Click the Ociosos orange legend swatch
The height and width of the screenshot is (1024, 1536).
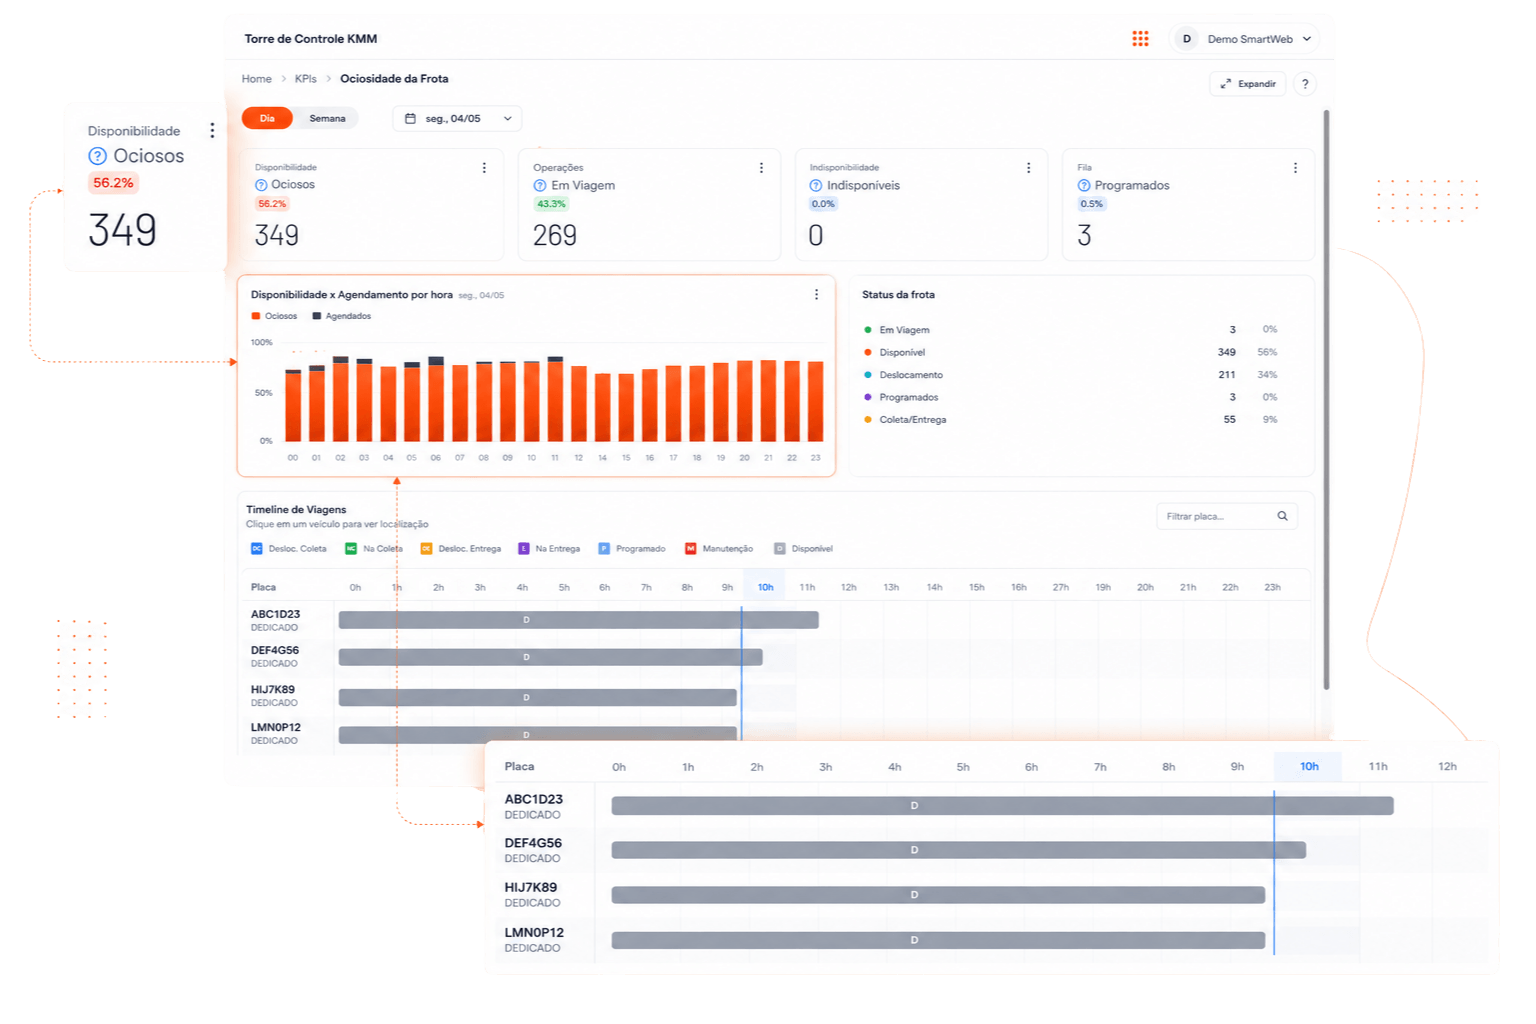pos(256,316)
